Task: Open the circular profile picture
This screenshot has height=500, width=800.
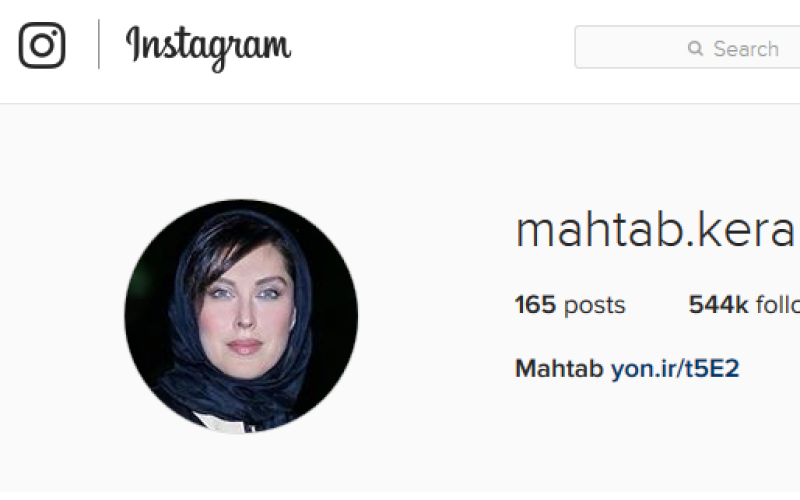Action: [x=241, y=316]
